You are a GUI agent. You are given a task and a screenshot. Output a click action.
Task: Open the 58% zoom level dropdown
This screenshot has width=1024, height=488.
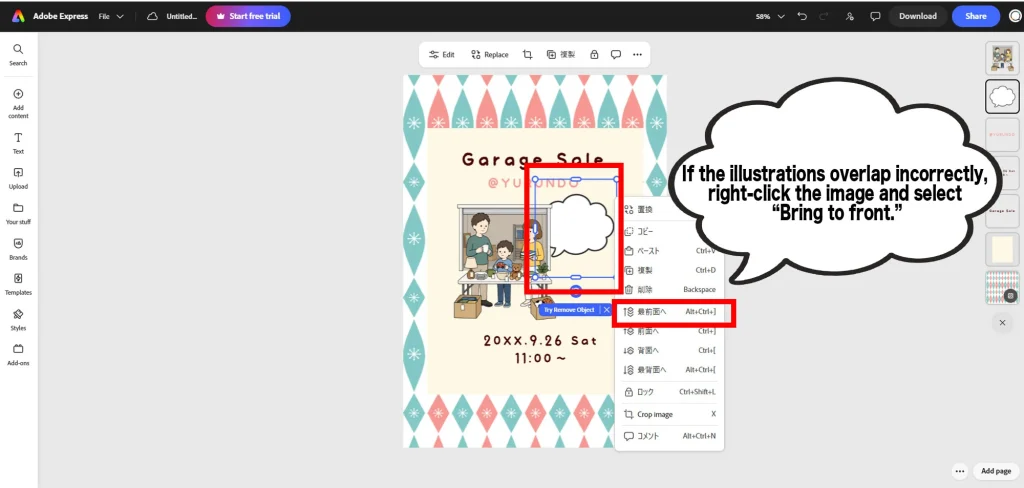pos(770,16)
